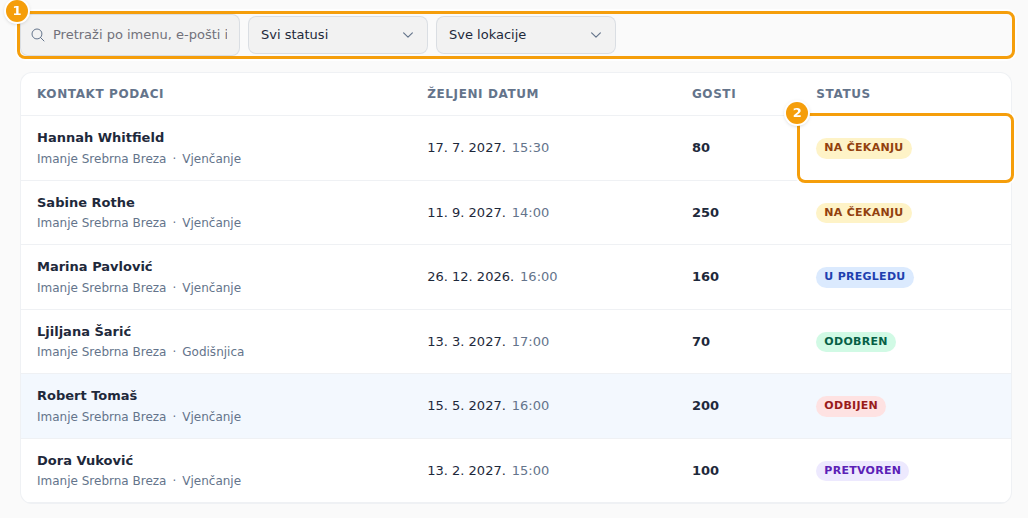Click 'Imanje Srebrna Breza · Godišnjica' under Ljiljana Šarić

click(x=140, y=352)
